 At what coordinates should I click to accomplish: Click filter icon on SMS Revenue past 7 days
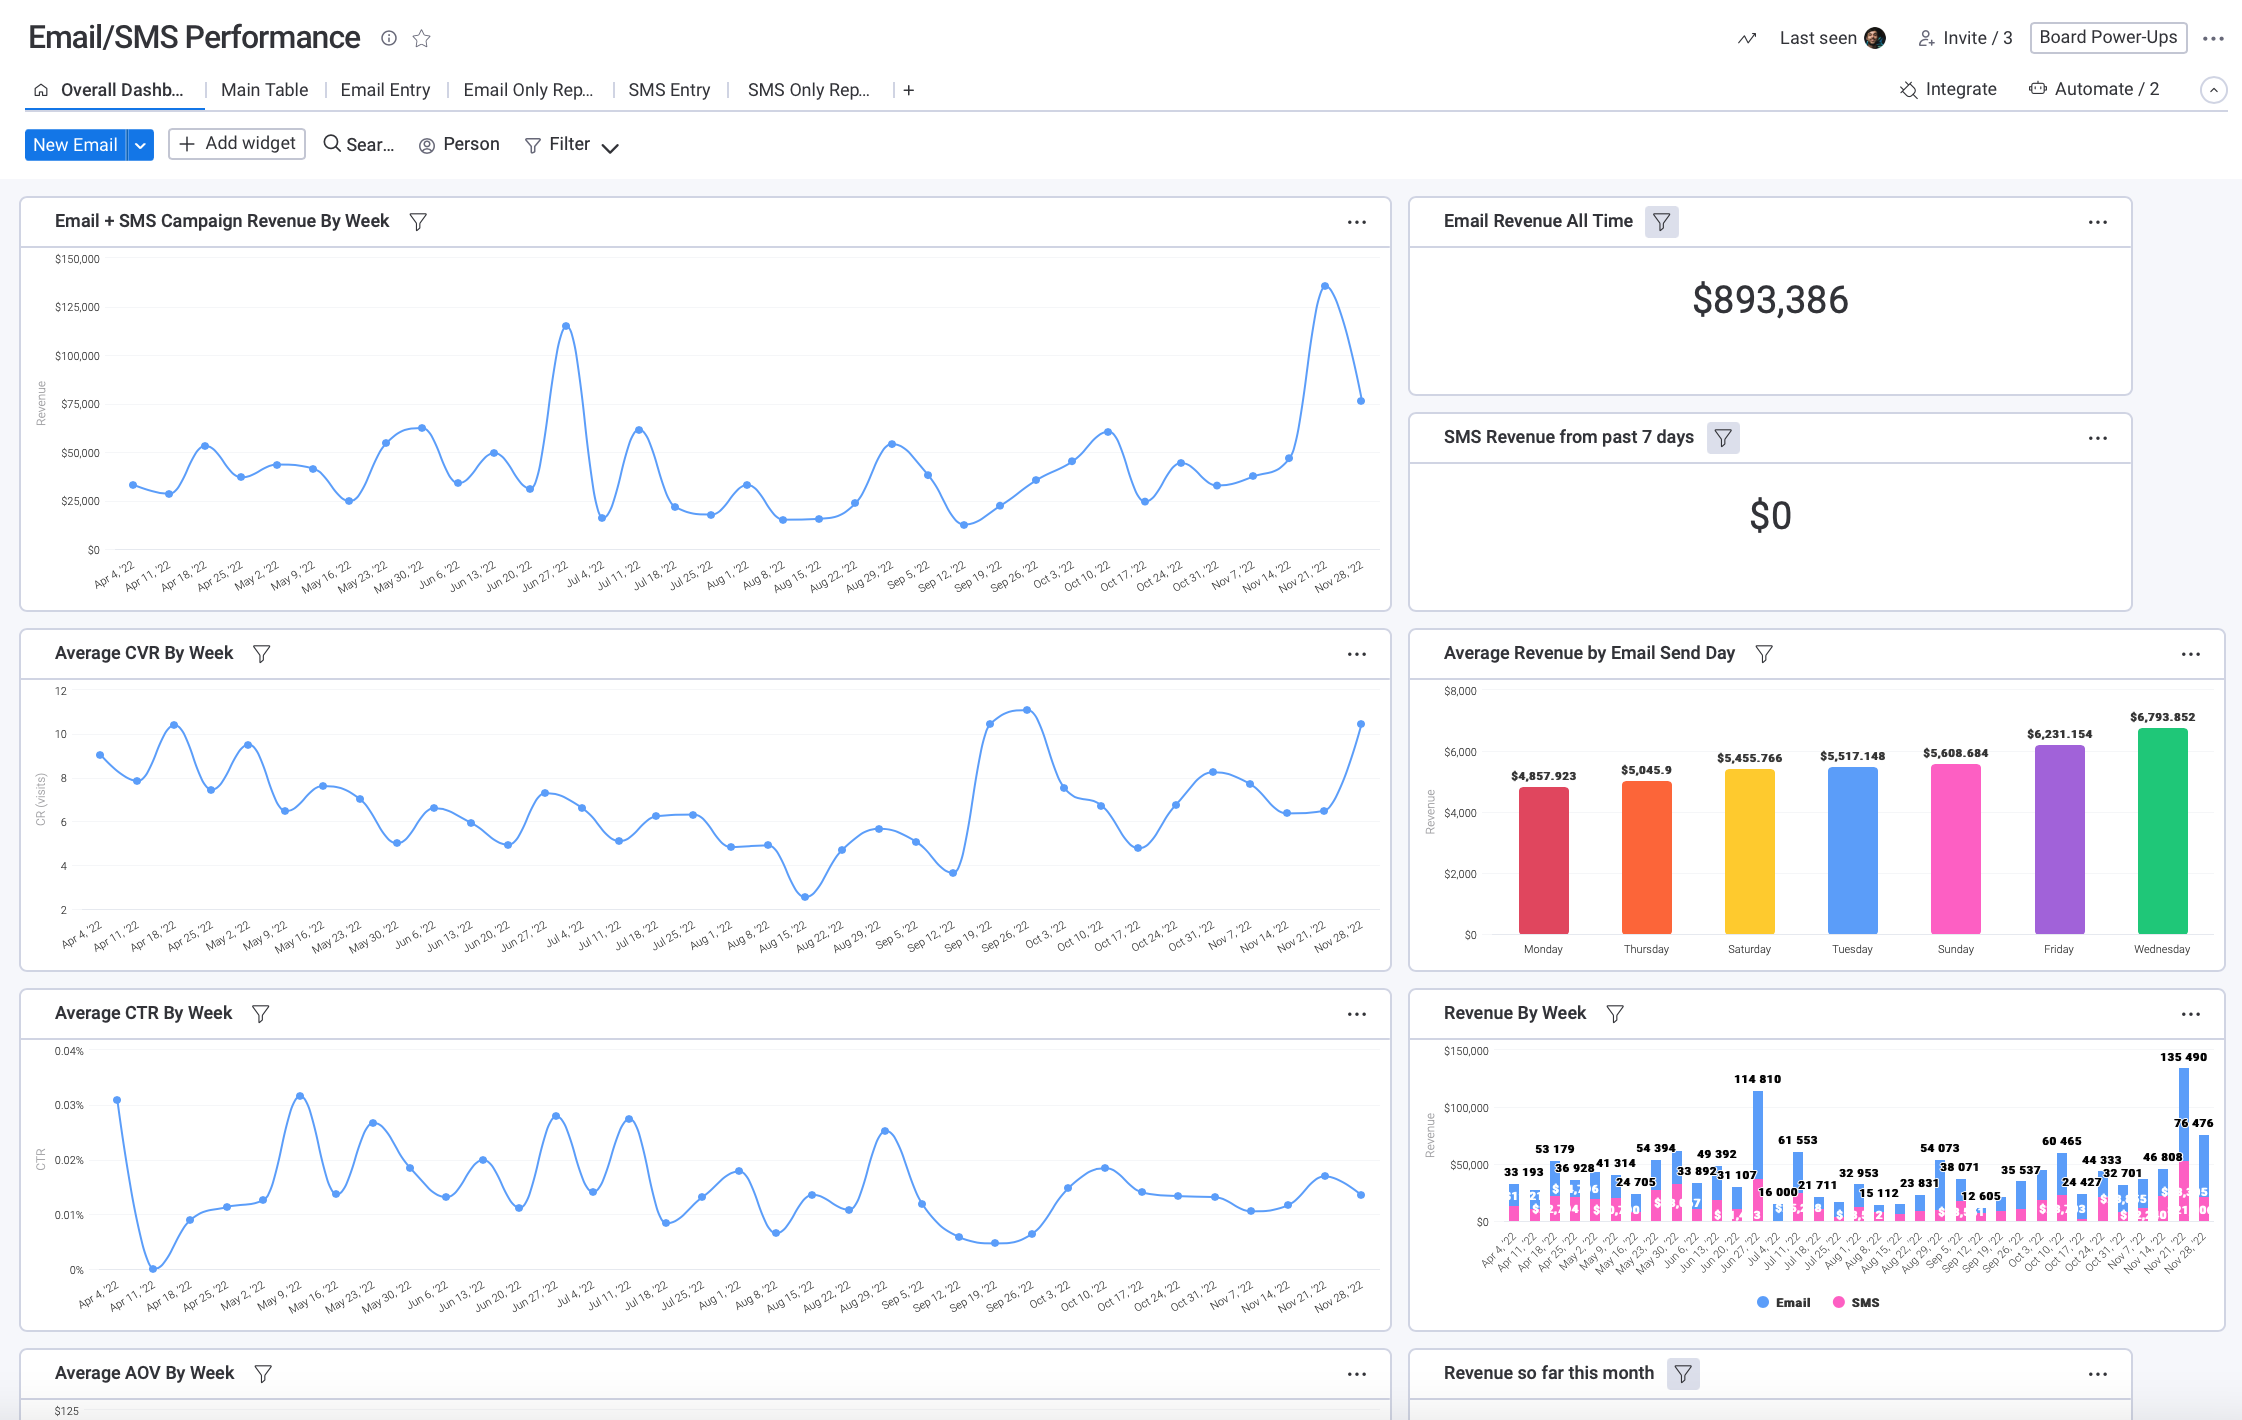point(1722,437)
